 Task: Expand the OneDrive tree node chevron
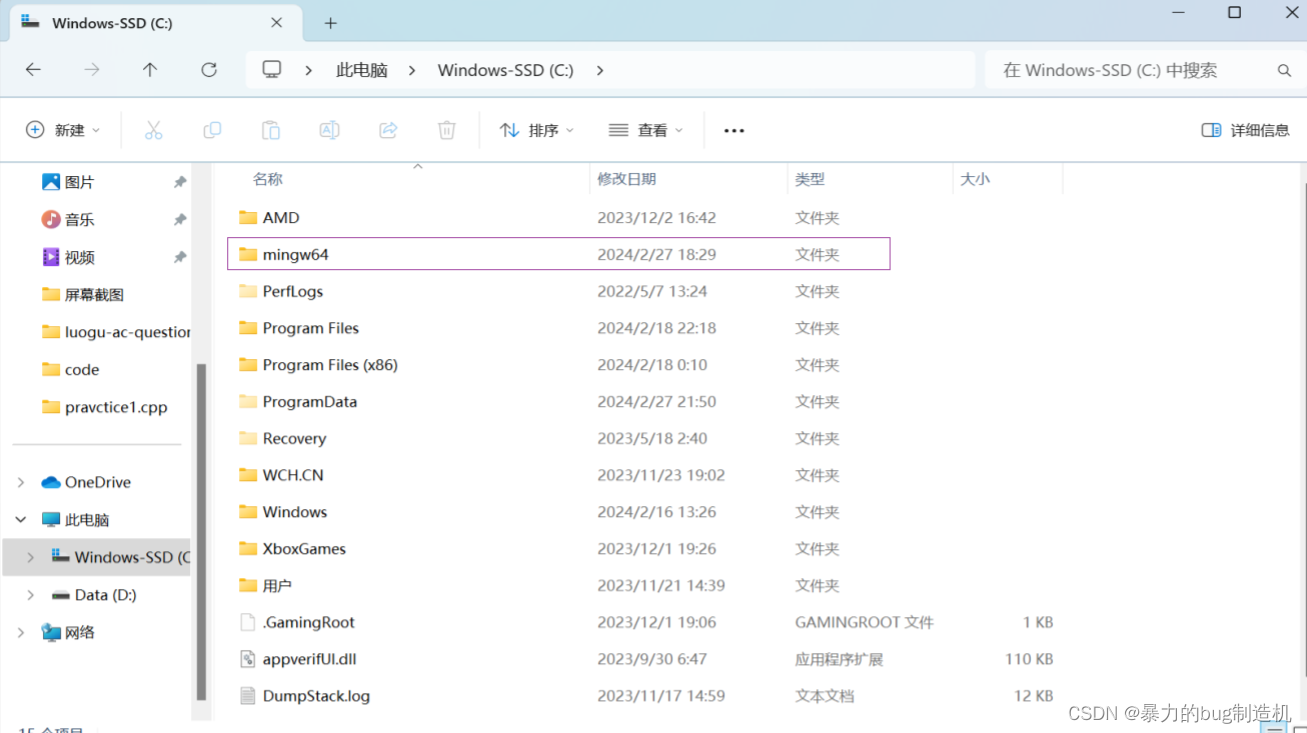point(21,482)
